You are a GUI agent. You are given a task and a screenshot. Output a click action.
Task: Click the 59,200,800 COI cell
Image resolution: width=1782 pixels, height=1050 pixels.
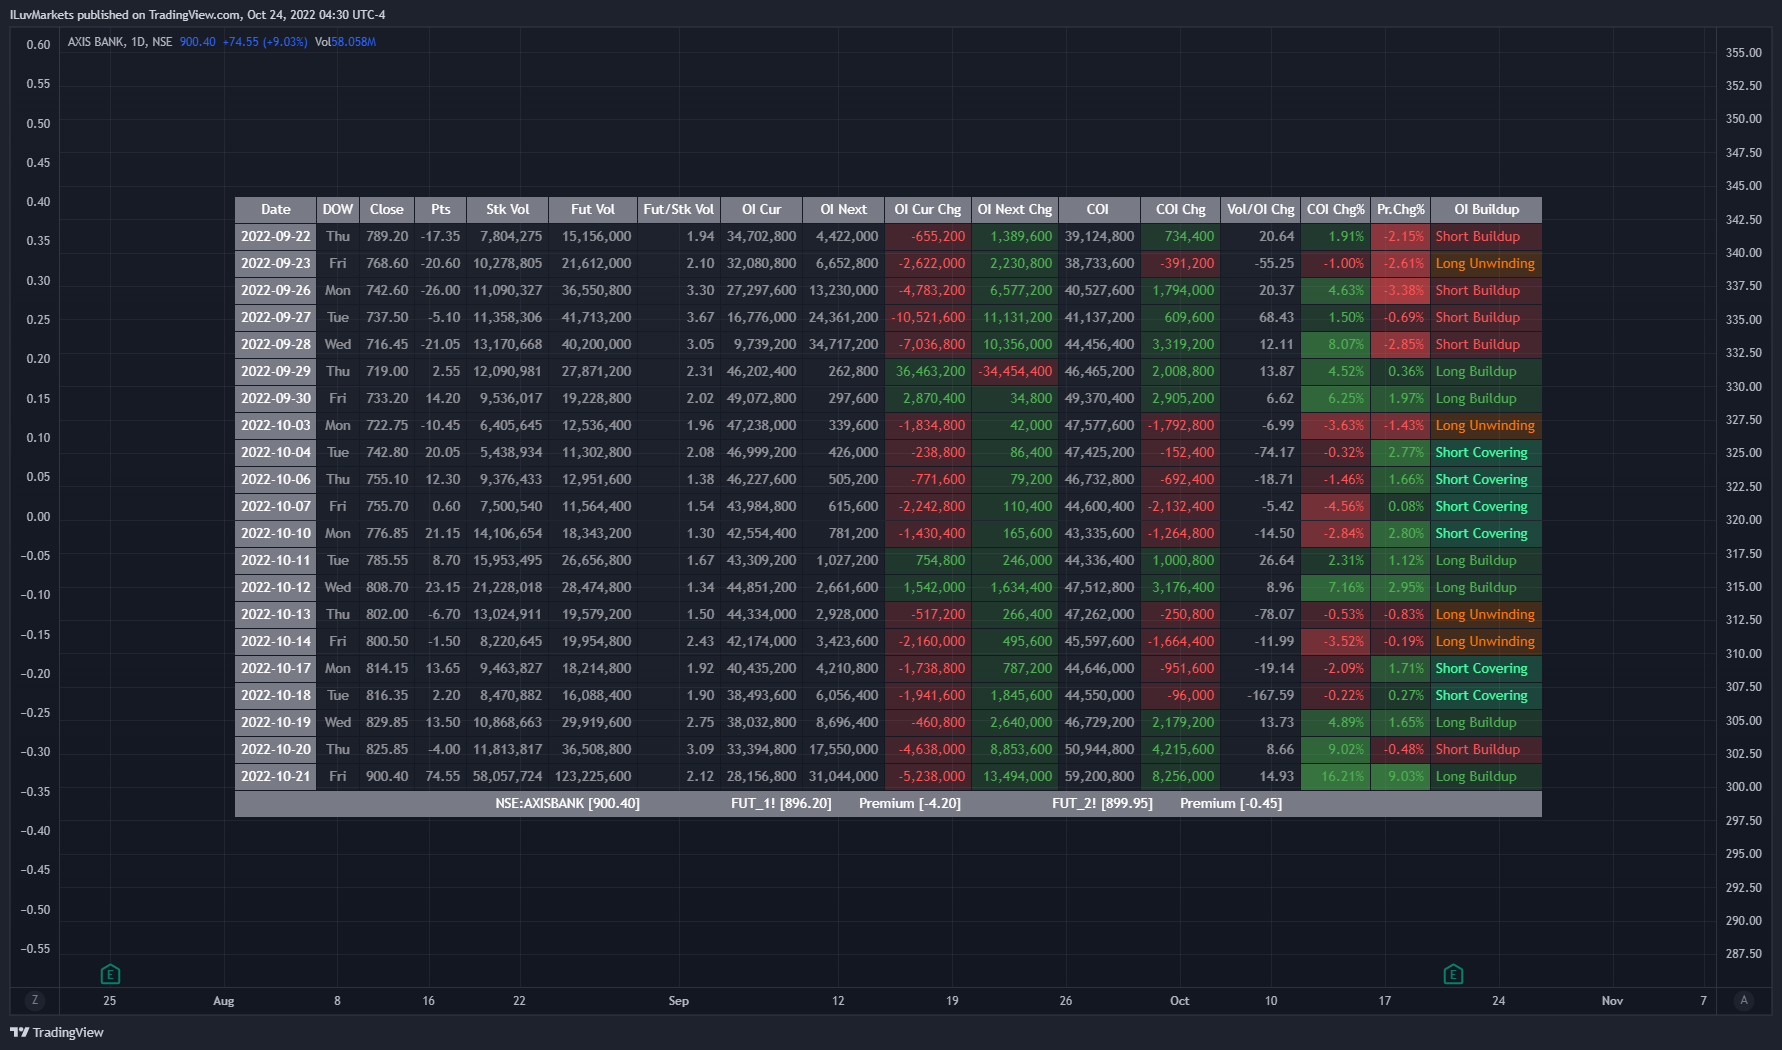click(x=1098, y=777)
